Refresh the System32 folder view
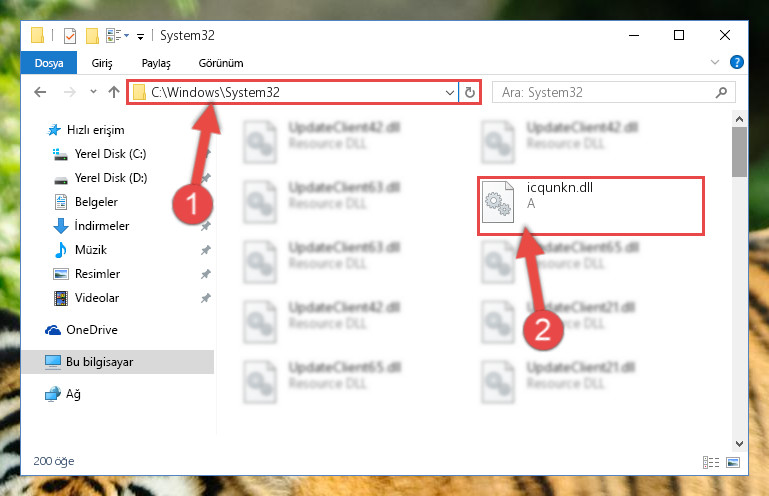This screenshot has height=496, width=769. (x=469, y=92)
